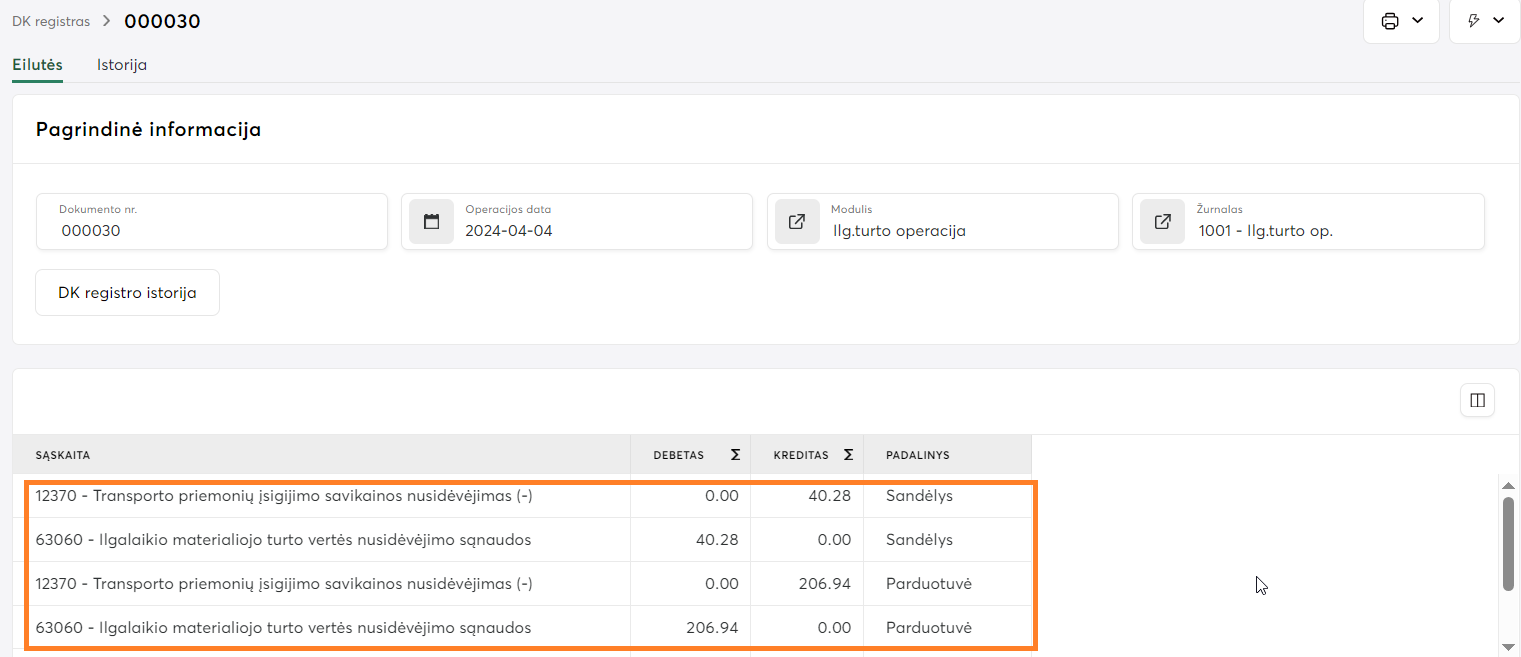Expand the print options dropdown arrow
1521x657 pixels.
[1418, 21]
